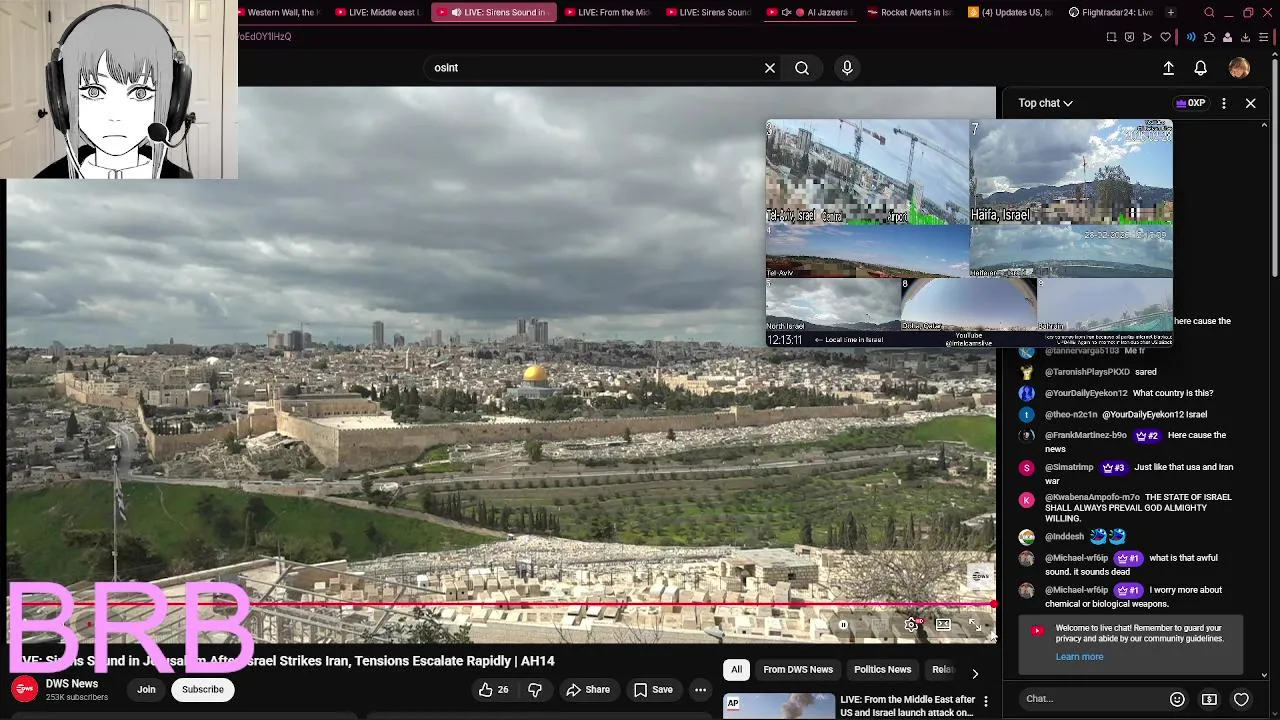Join the DWS News channel membership
This screenshot has width=1280, height=720.
point(146,689)
